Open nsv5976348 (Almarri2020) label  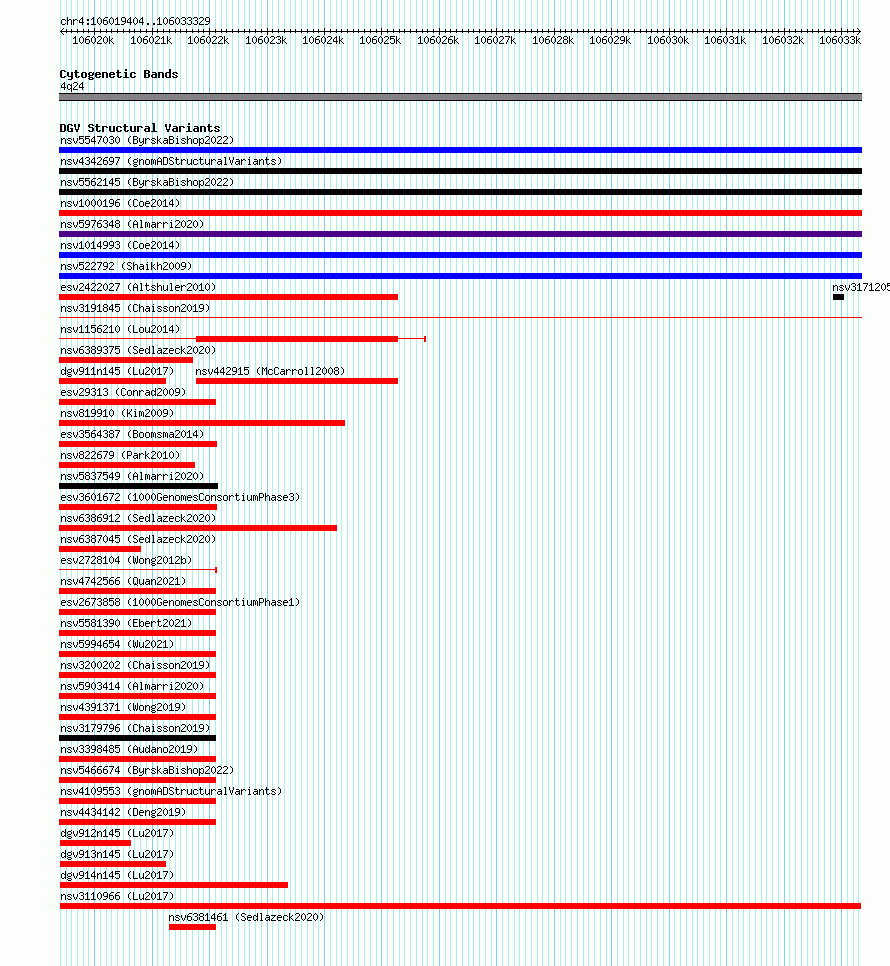click(x=132, y=224)
